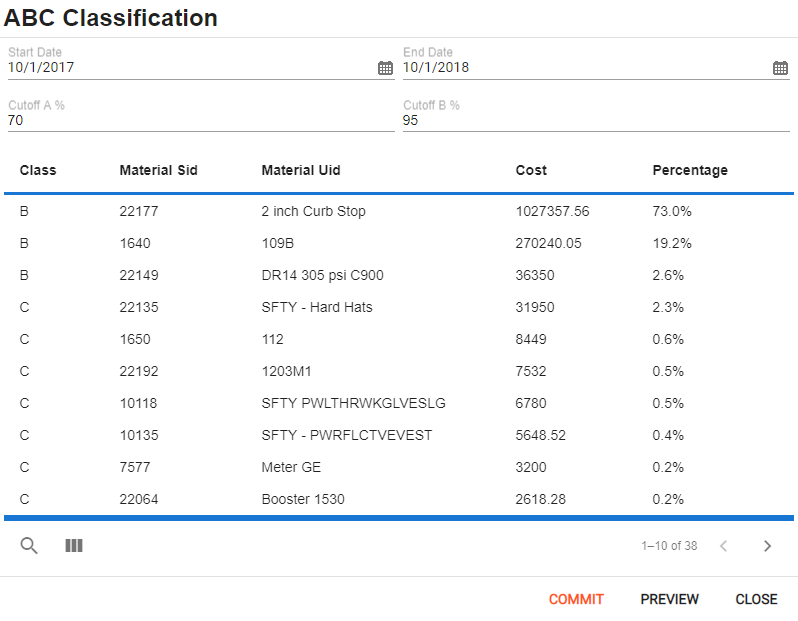Viewport: 798px width, 621px height.
Task: Select the Booster 1530 row
Action: pyautogui.click(x=399, y=499)
